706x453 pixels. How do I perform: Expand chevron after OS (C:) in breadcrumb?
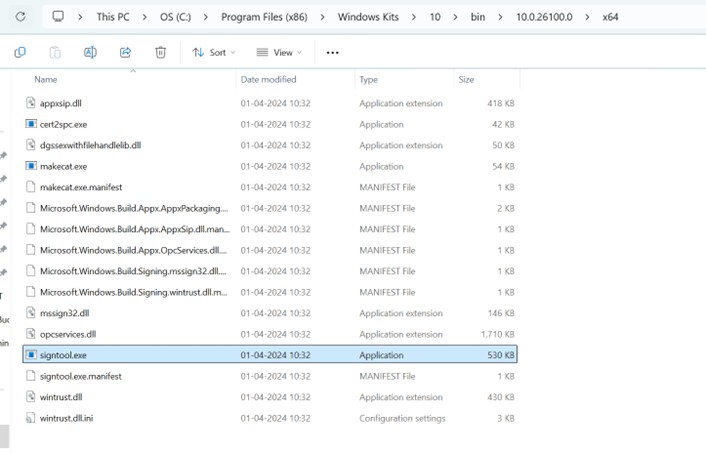point(206,17)
